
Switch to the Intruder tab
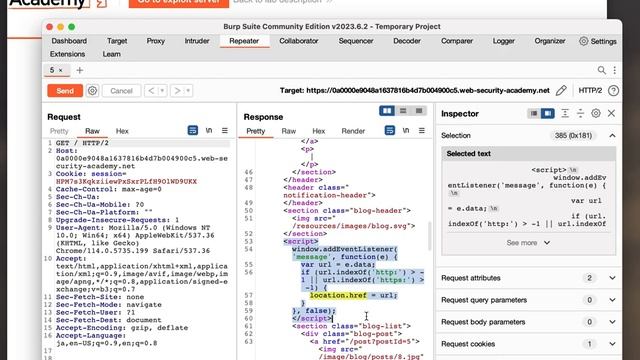[x=197, y=41]
